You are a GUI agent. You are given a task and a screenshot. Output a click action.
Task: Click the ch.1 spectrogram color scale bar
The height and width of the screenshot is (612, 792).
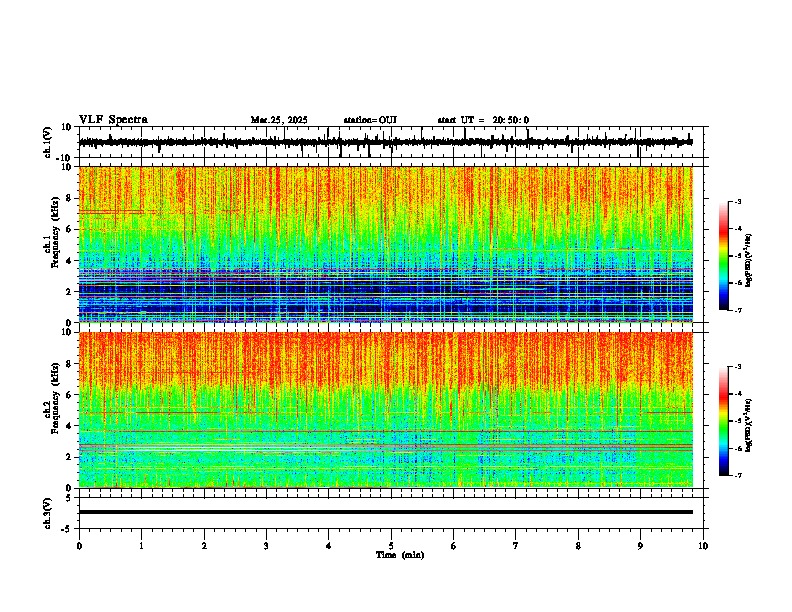(723, 256)
